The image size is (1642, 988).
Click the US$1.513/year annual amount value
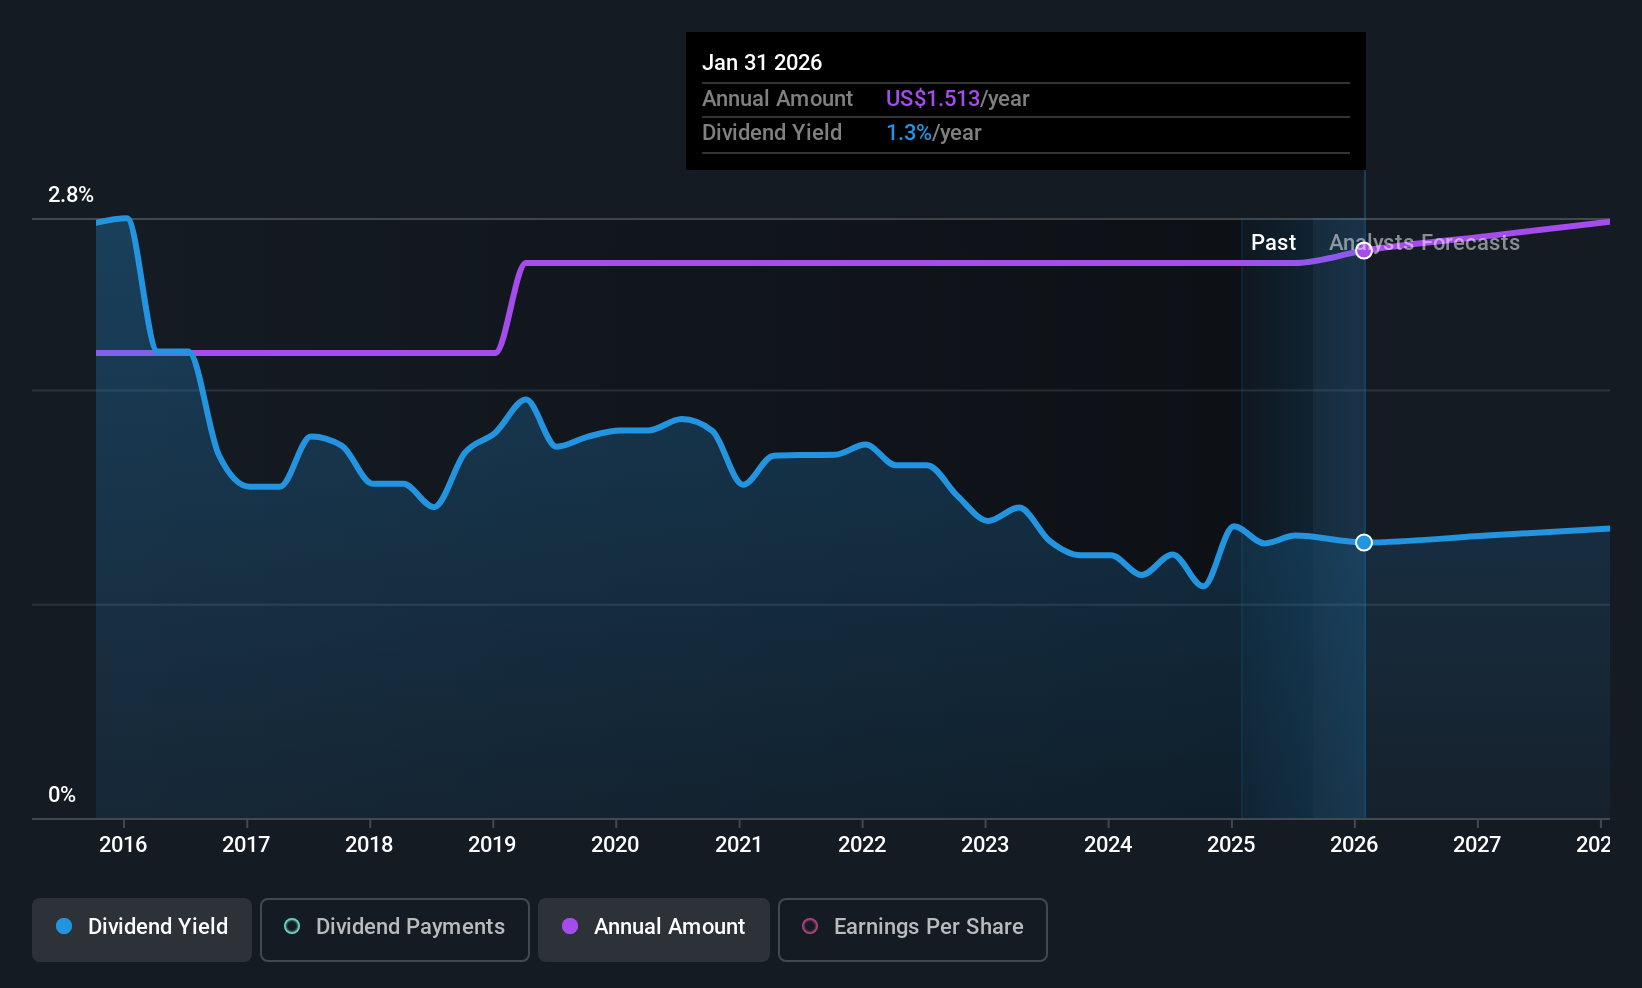pos(956,98)
